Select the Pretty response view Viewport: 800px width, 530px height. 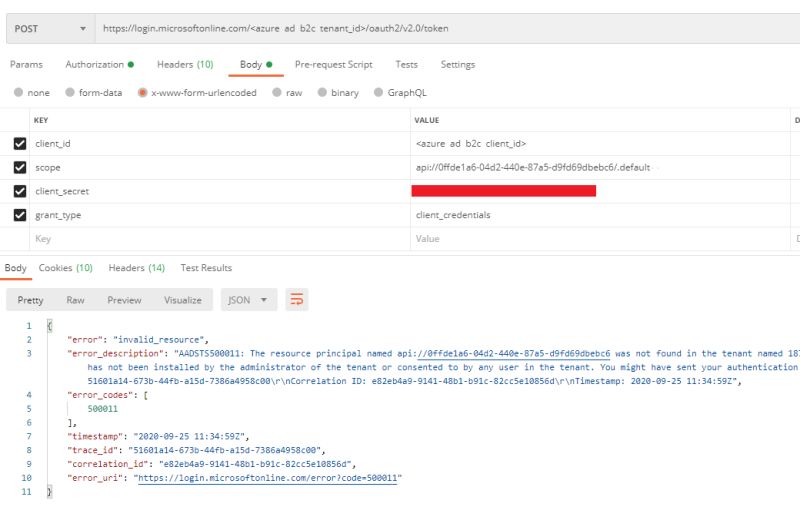pos(30,300)
